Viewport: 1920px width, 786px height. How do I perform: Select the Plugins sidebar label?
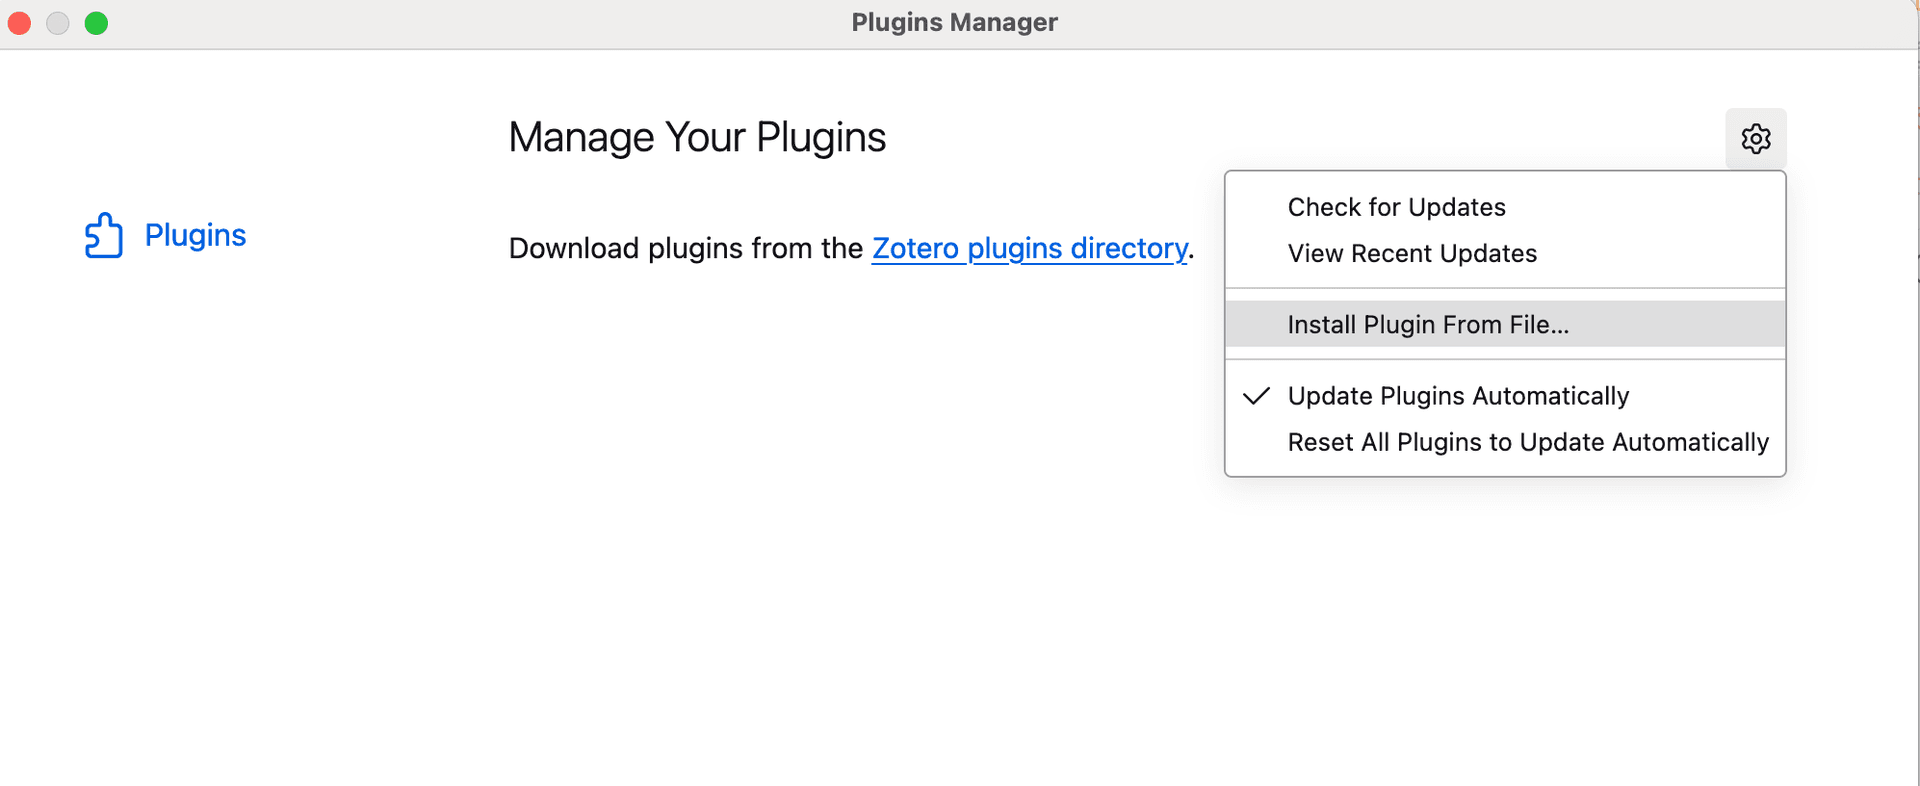[195, 235]
